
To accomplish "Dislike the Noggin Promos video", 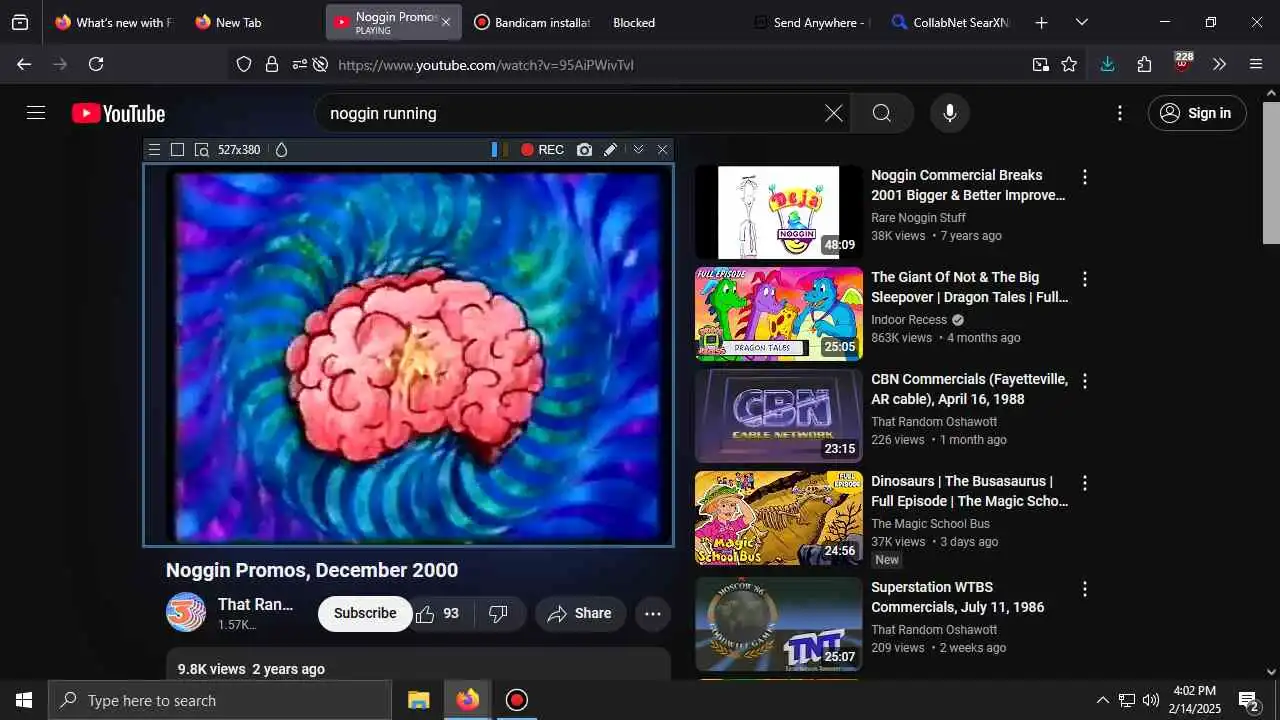I will 498,613.
